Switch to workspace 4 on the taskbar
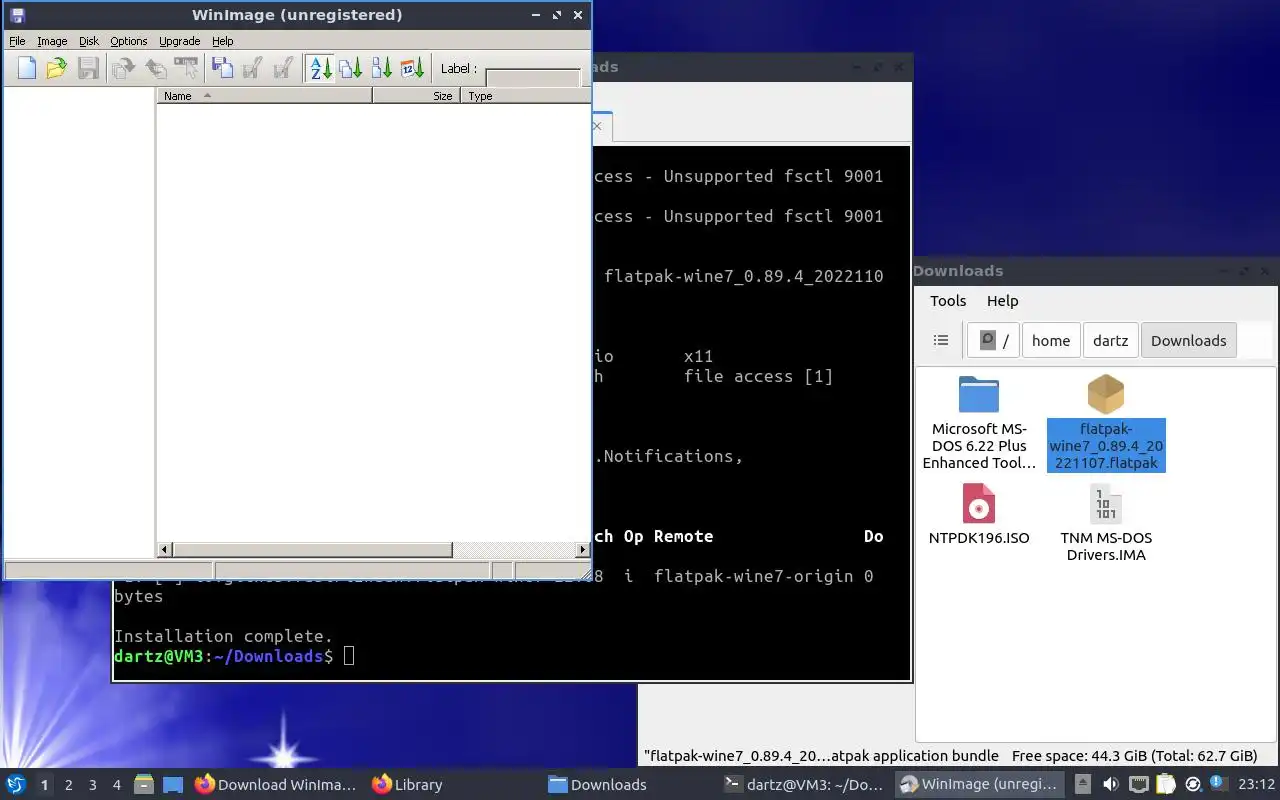 [116, 785]
